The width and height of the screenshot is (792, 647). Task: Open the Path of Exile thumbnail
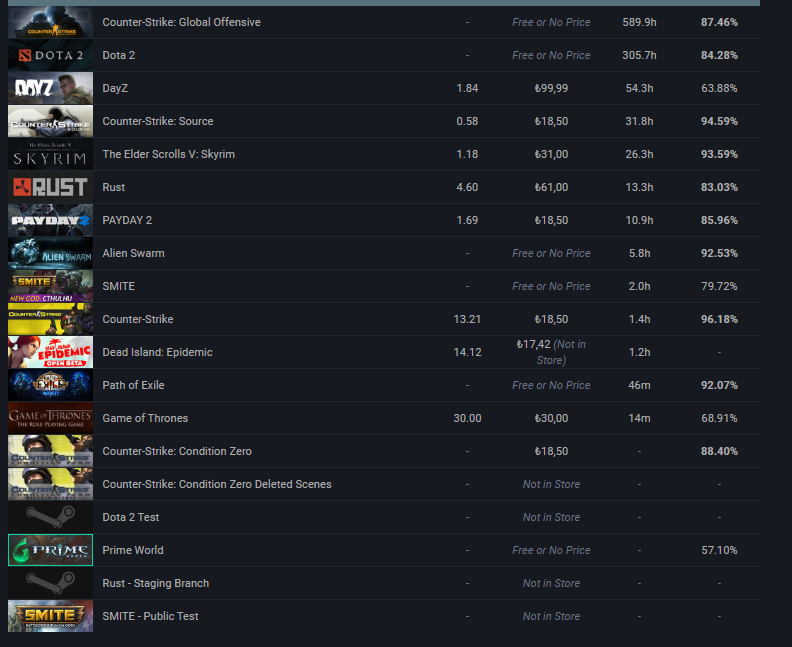pyautogui.click(x=51, y=385)
